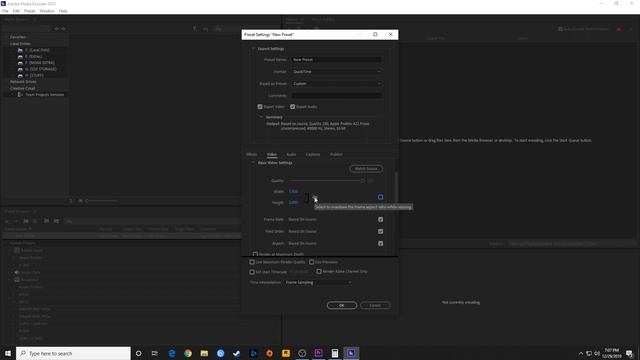Click the Media Browser list view icon
The width and height of the screenshot is (640, 360).
point(72,201)
